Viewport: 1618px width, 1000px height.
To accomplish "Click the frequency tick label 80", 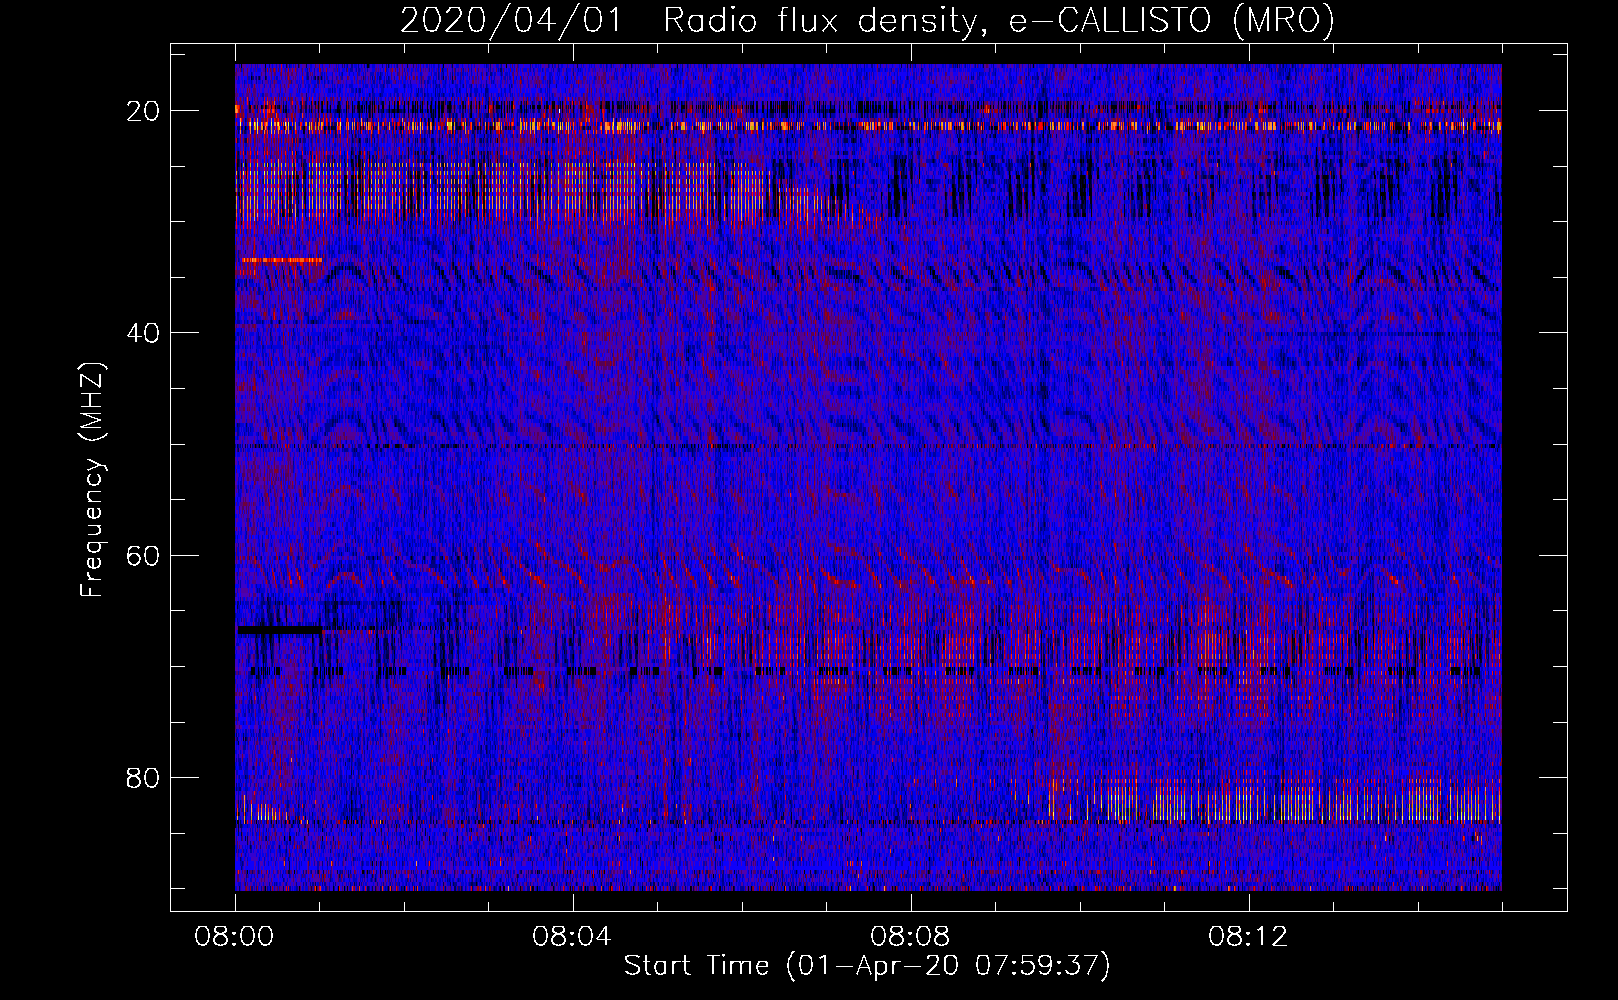I will pos(143,777).
